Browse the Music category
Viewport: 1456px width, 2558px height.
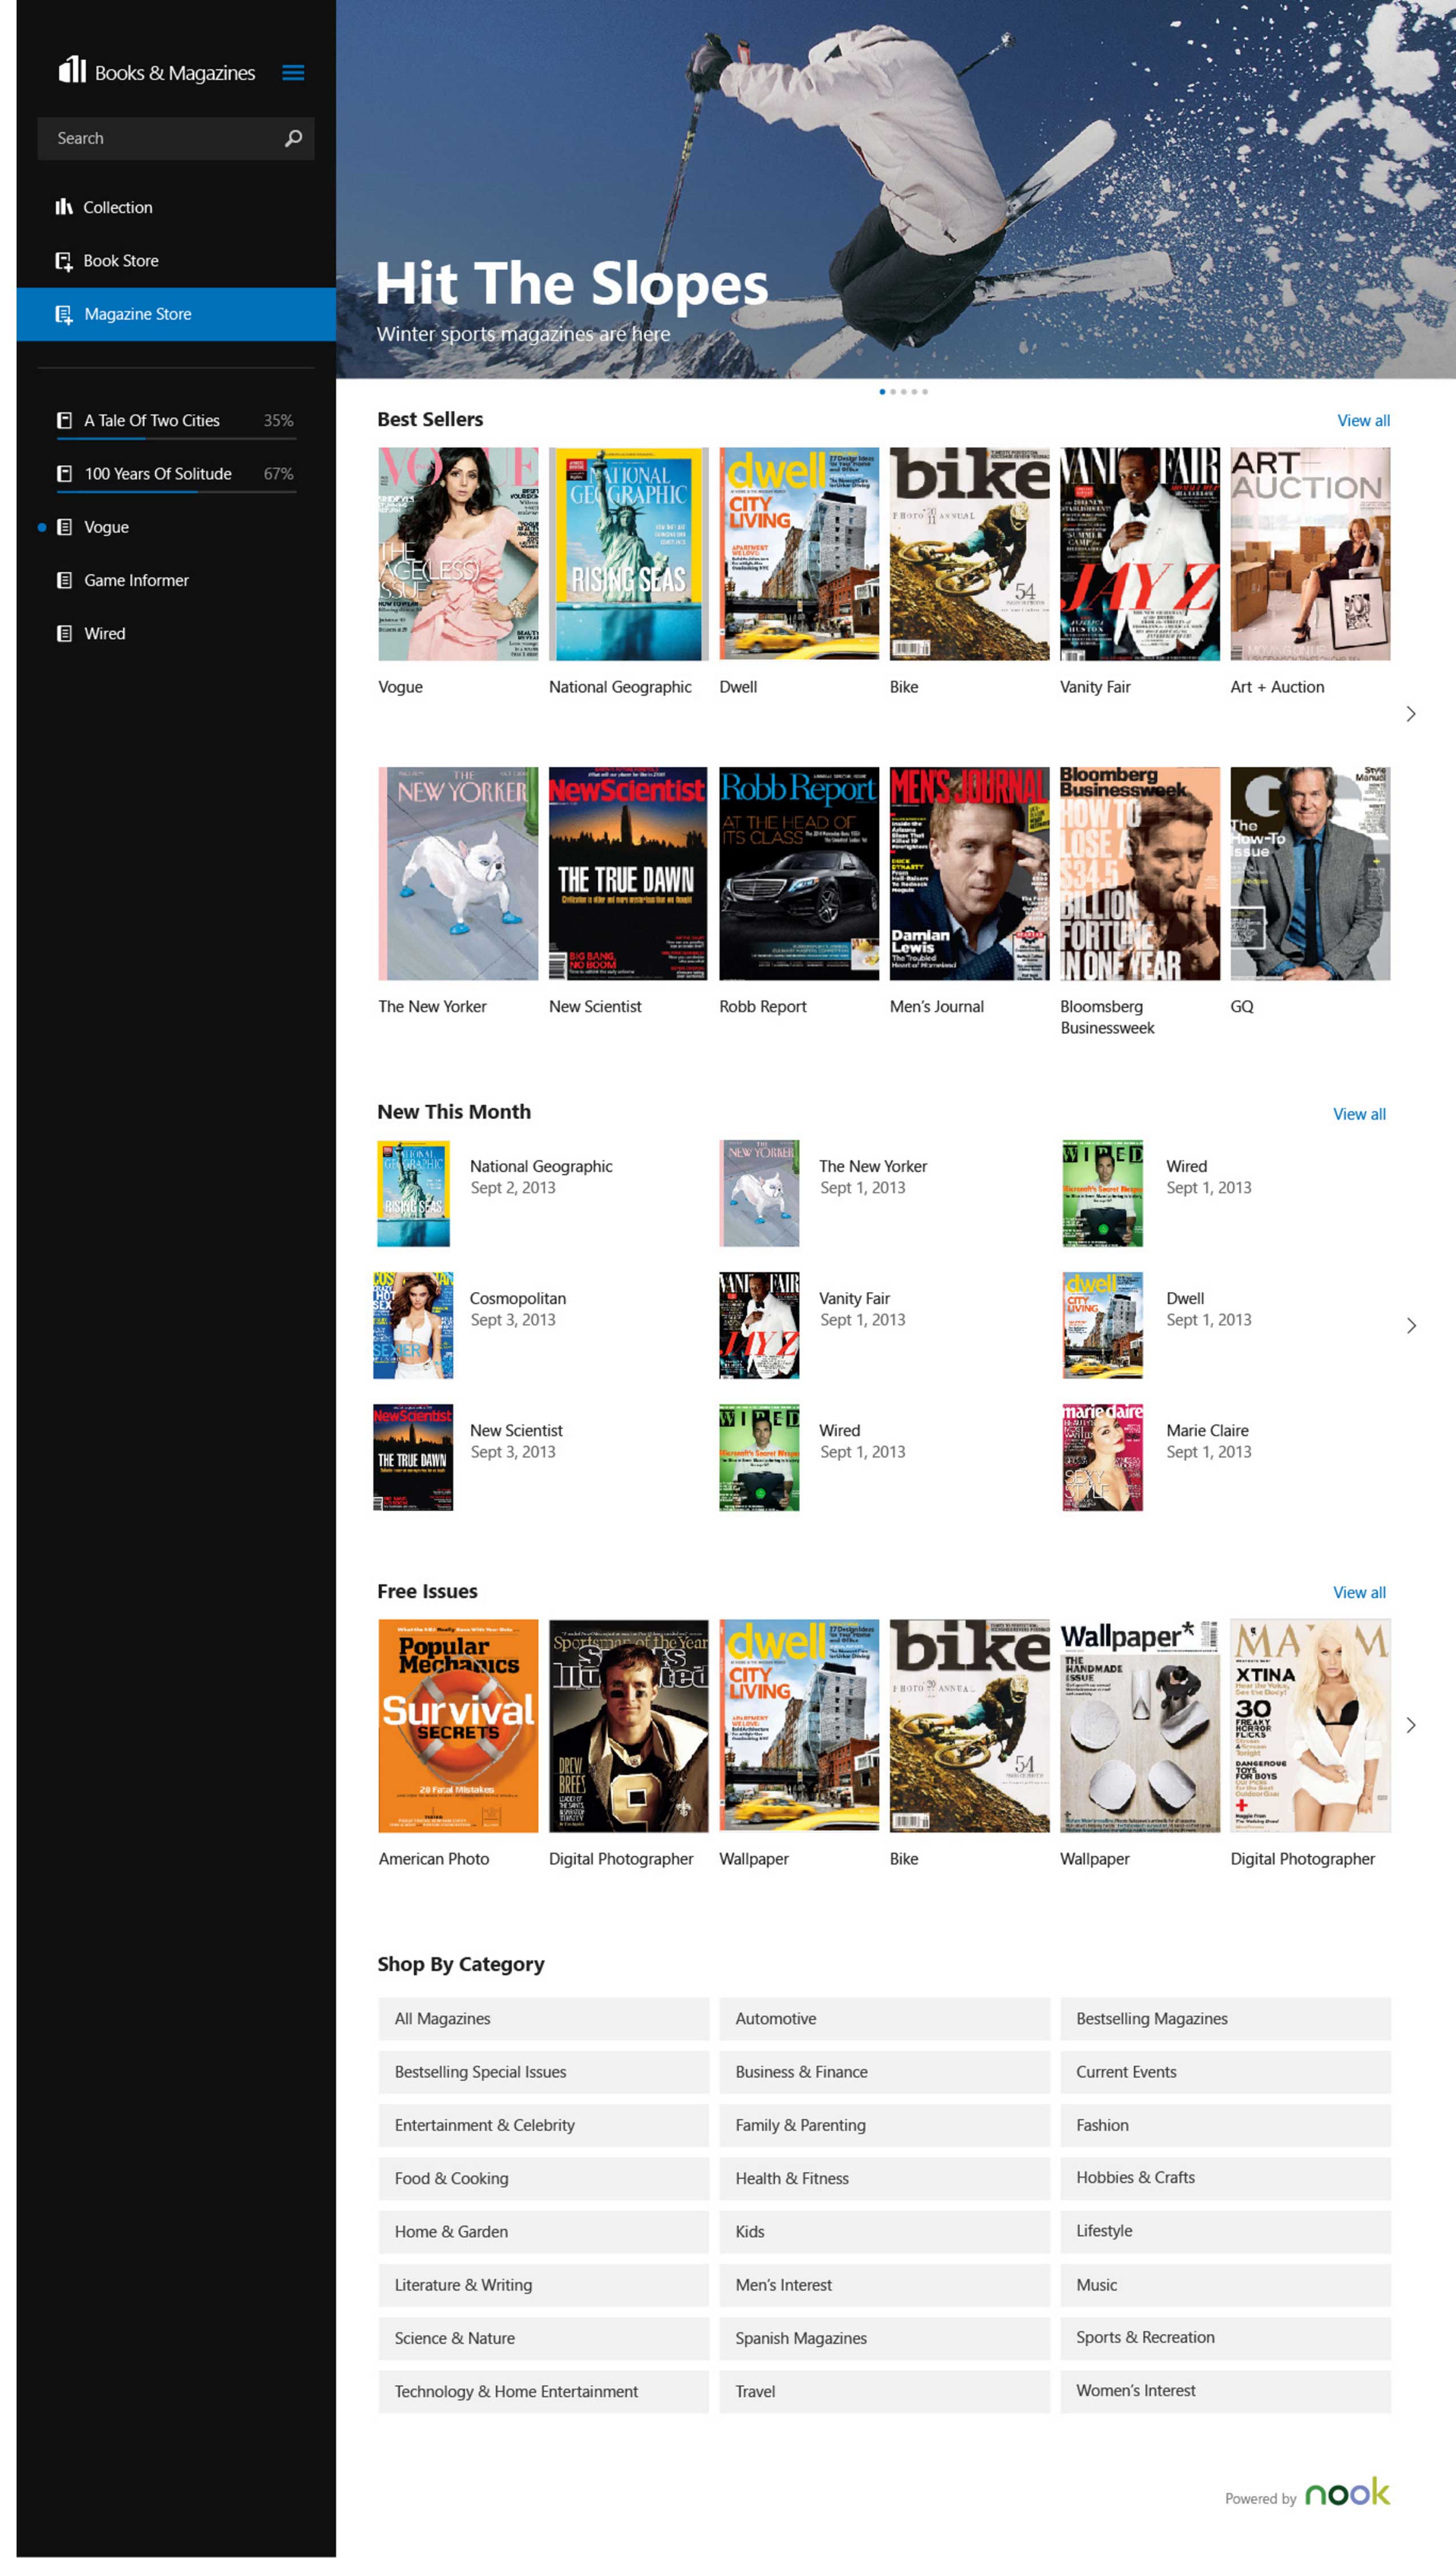(x=1225, y=2285)
